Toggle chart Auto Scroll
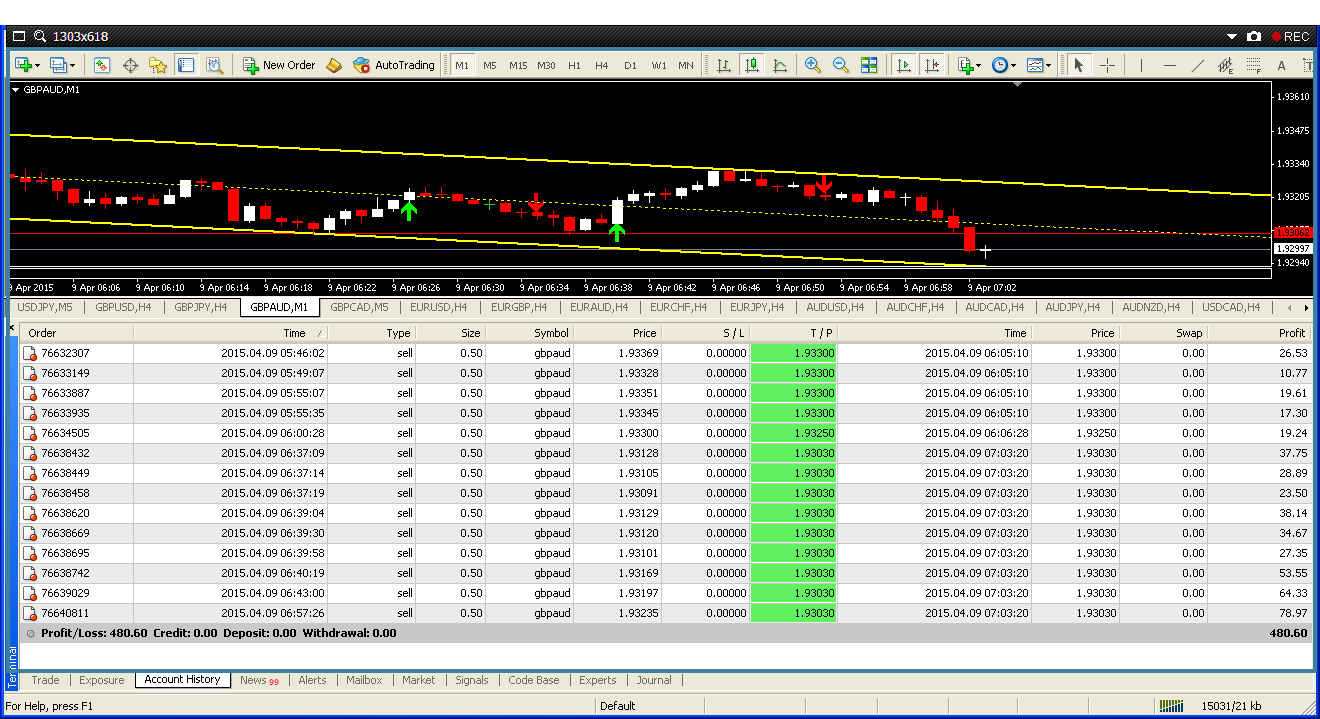Screen dimensions: 1320x719 pyautogui.click(x=904, y=65)
